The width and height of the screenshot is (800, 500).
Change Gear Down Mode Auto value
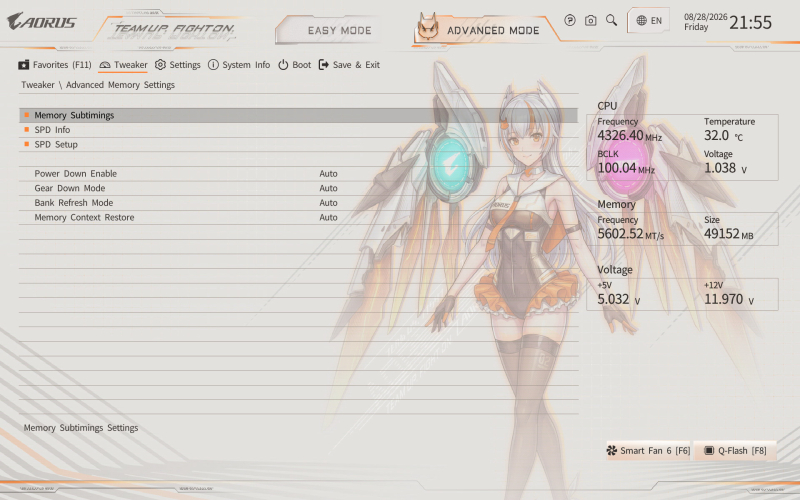329,188
